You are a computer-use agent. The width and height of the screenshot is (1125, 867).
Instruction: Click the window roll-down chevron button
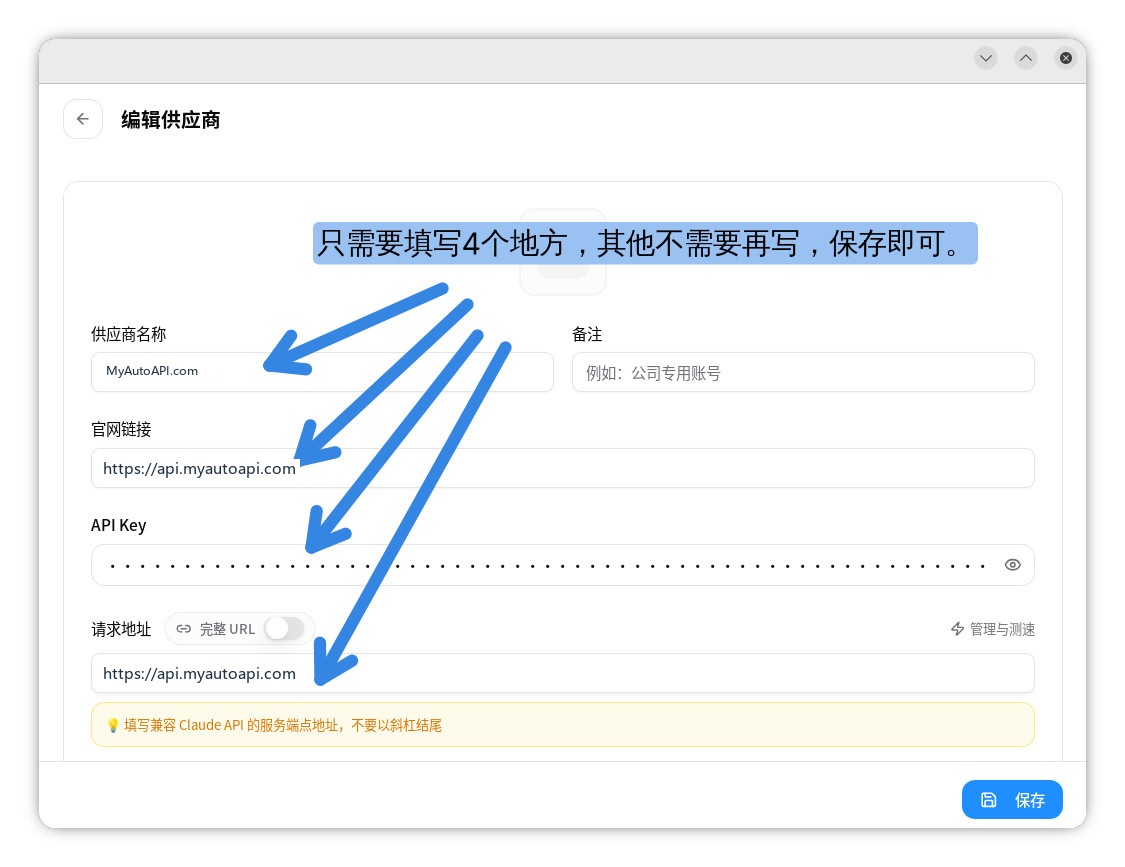pyautogui.click(x=986, y=58)
